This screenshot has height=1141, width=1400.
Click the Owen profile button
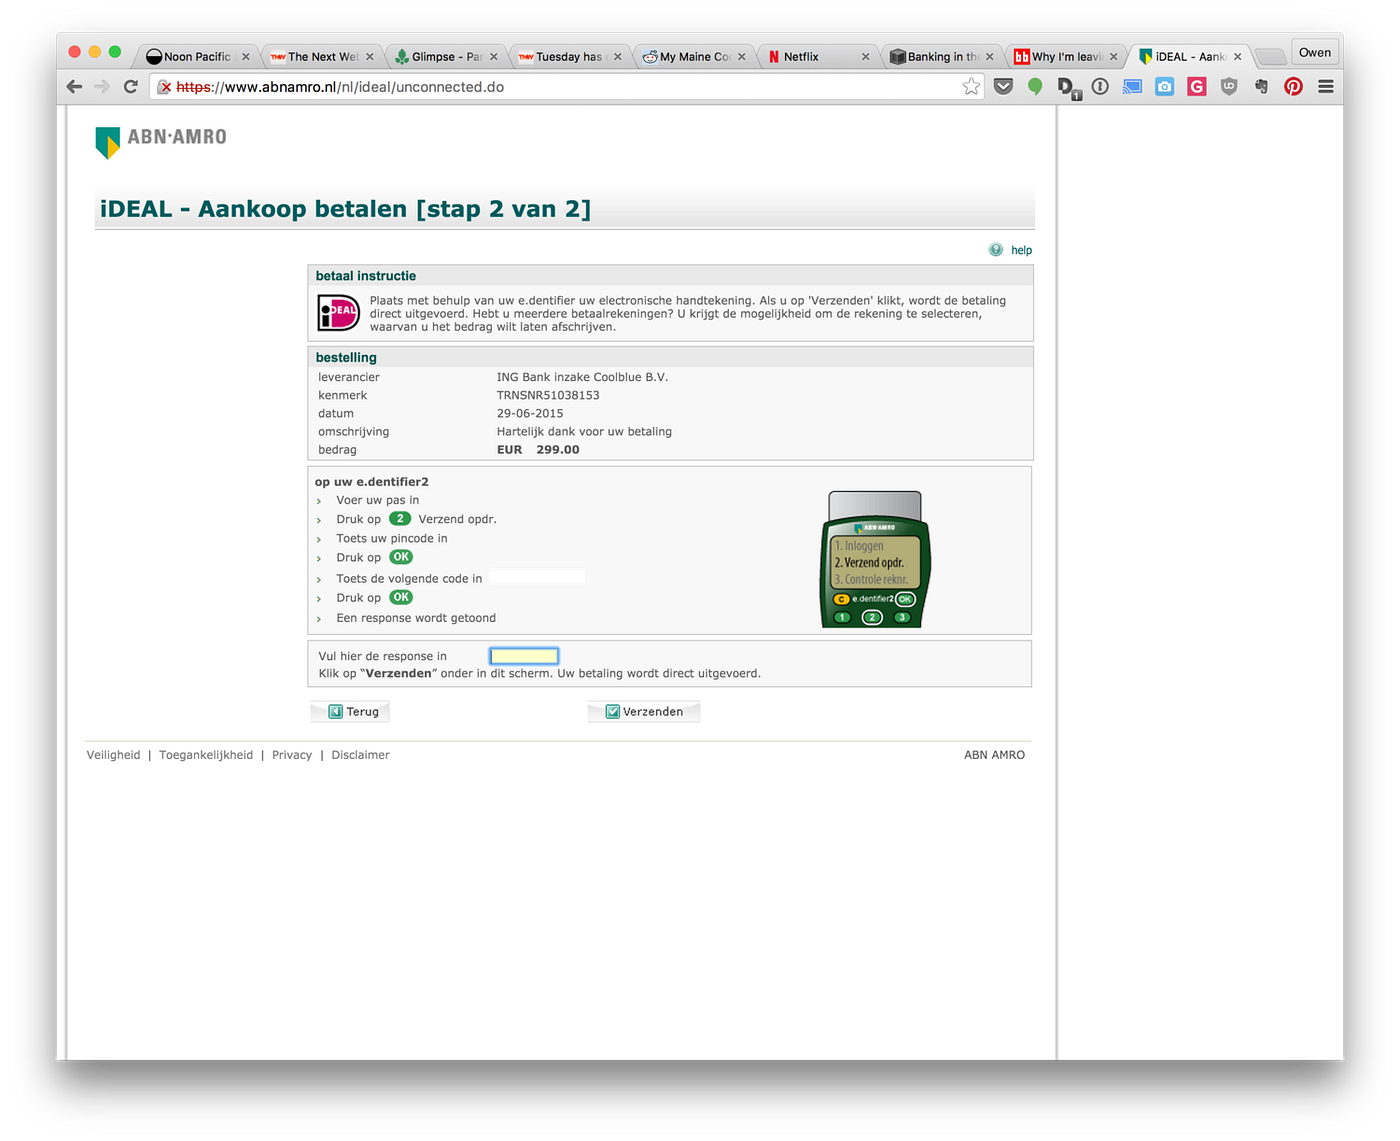[1315, 53]
